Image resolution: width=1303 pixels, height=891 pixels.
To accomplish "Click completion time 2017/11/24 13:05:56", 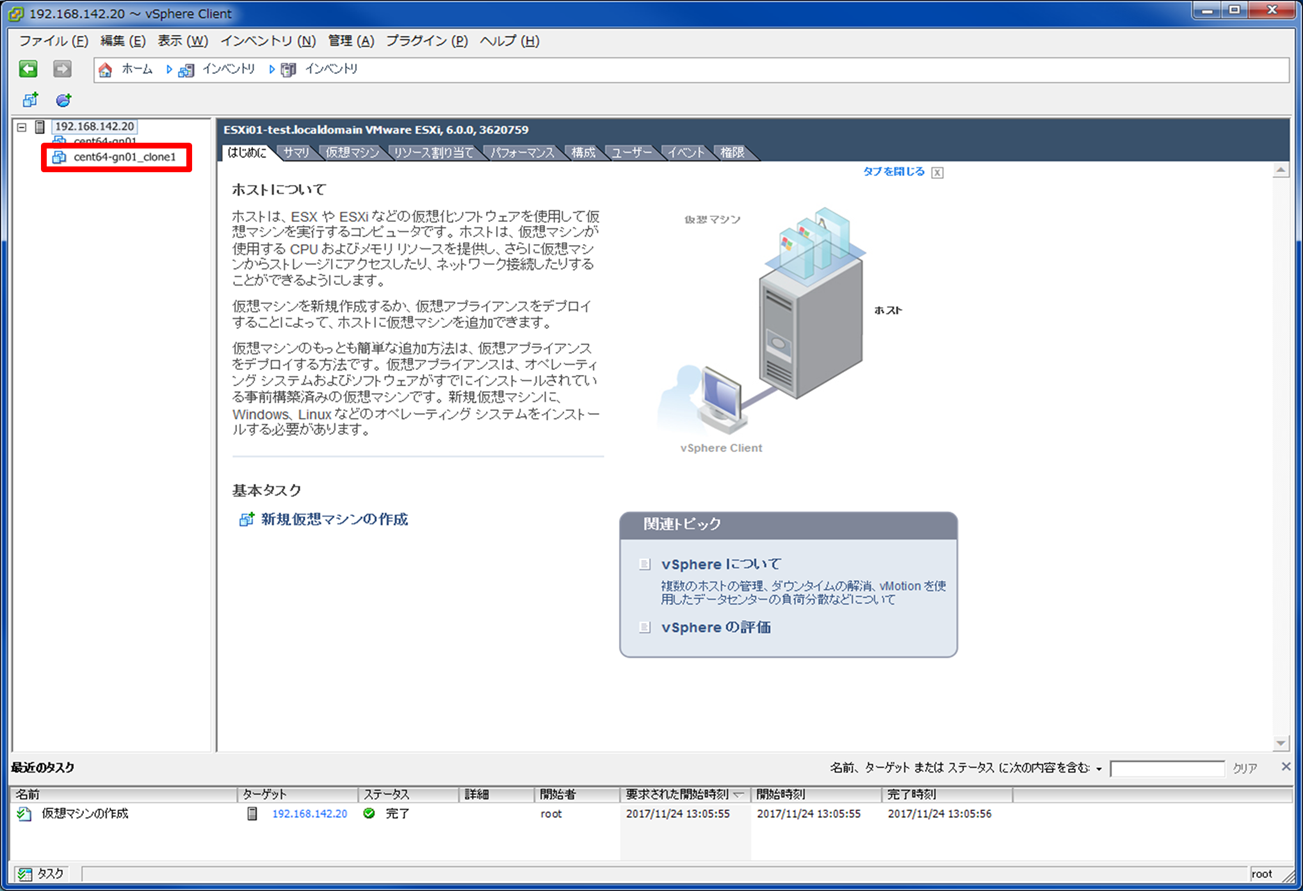I will (939, 814).
